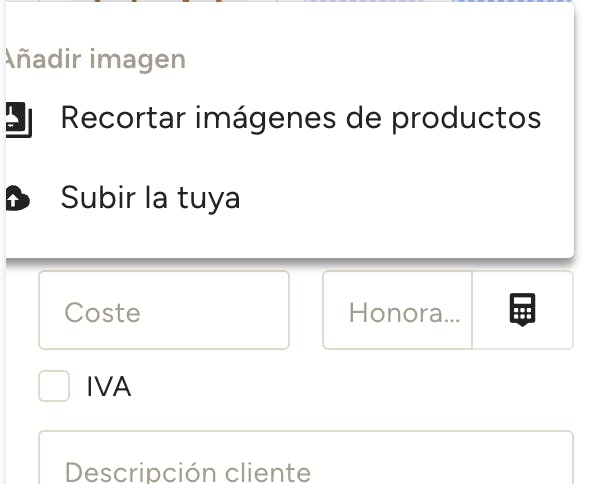
Task: Place cursor in the Coste box
Action: tap(163, 311)
